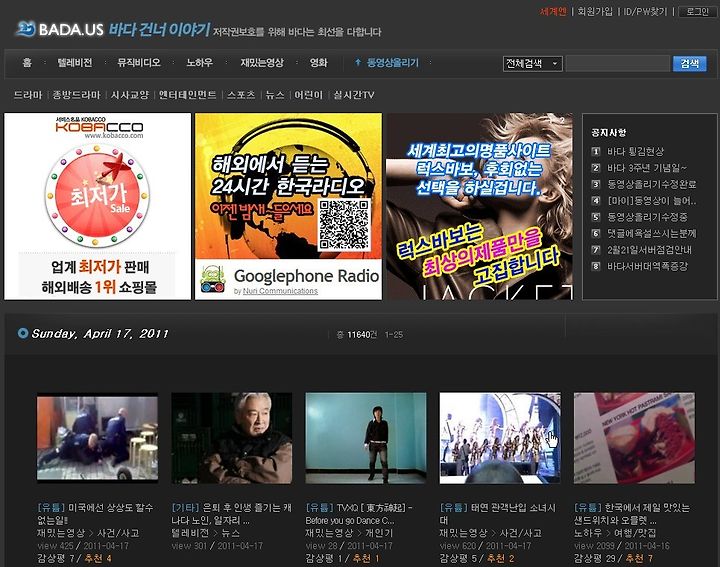Open title 미국에선 상상도 할수 없는일!!
Viewport: 720px width, 567px height.
95,514
